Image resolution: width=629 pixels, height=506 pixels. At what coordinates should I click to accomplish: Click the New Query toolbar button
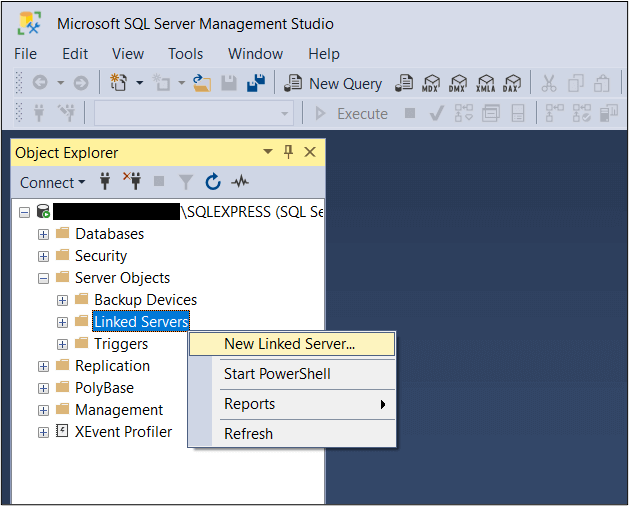click(334, 84)
